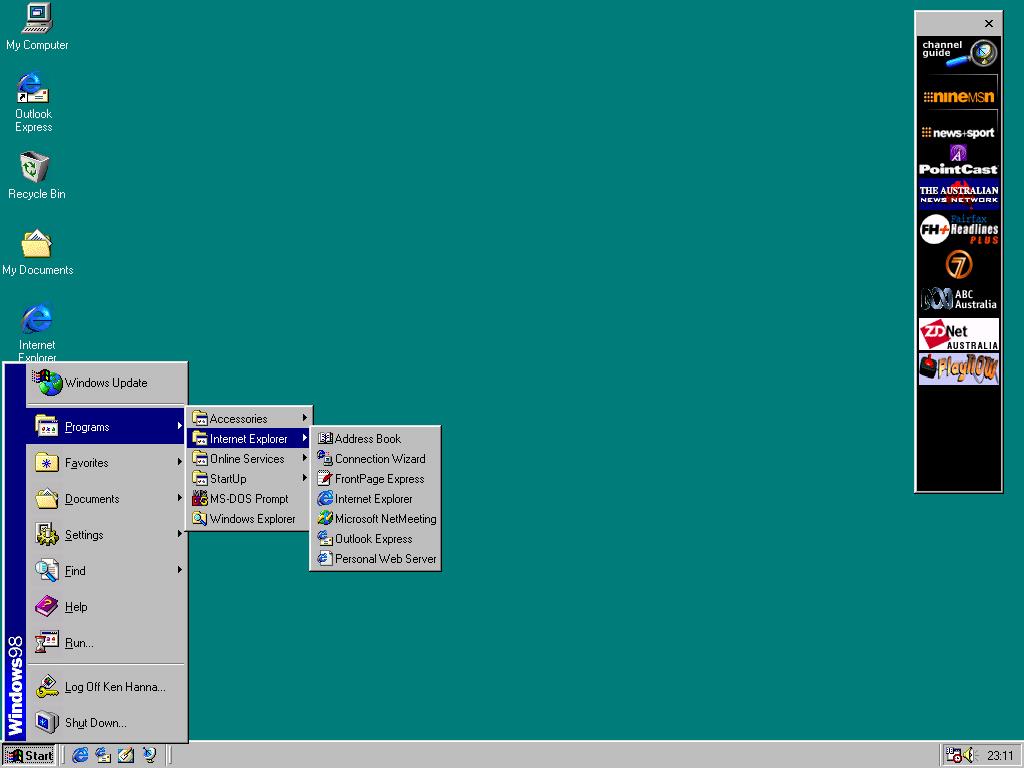Open the Channel 7 logo channel
Image resolution: width=1024 pixels, height=768 pixels.
[x=959, y=264]
